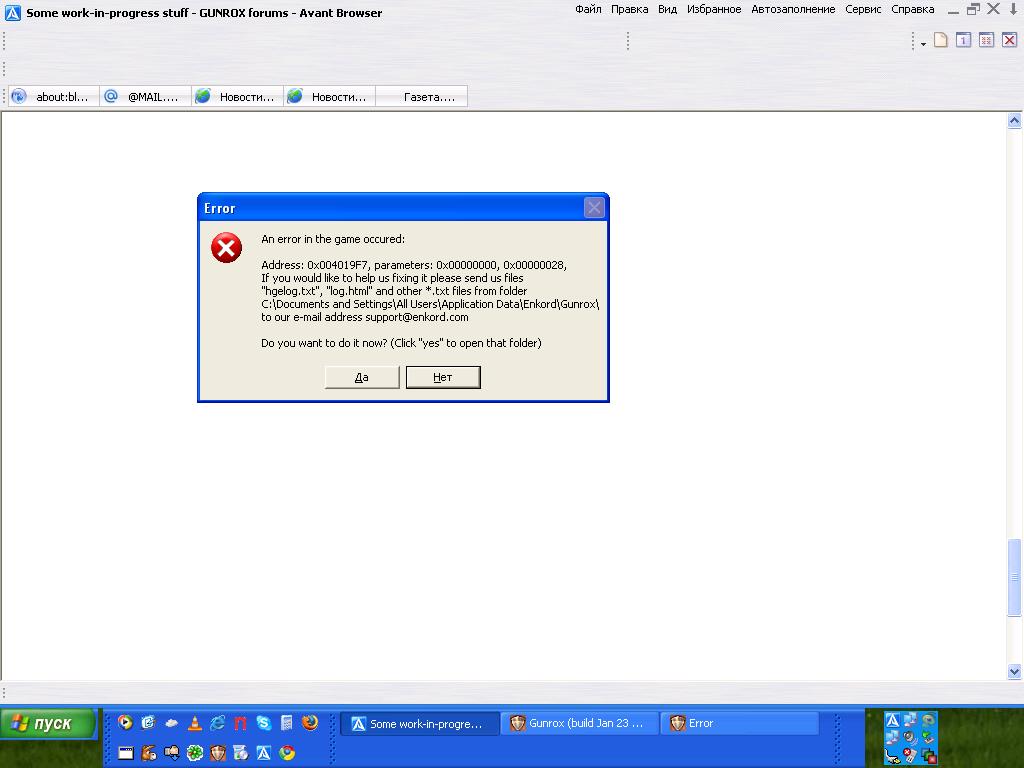1024x768 pixels.
Task: Switch to the Газета tab
Action: (x=422, y=97)
